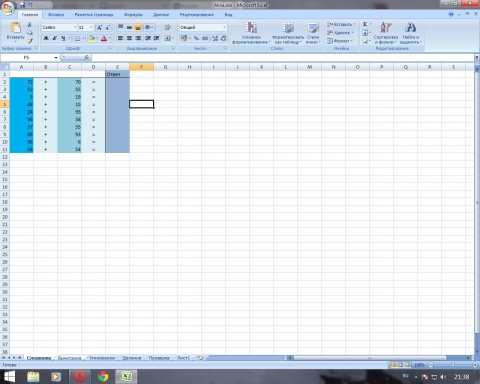Click the font color A icon

[x=104, y=38]
